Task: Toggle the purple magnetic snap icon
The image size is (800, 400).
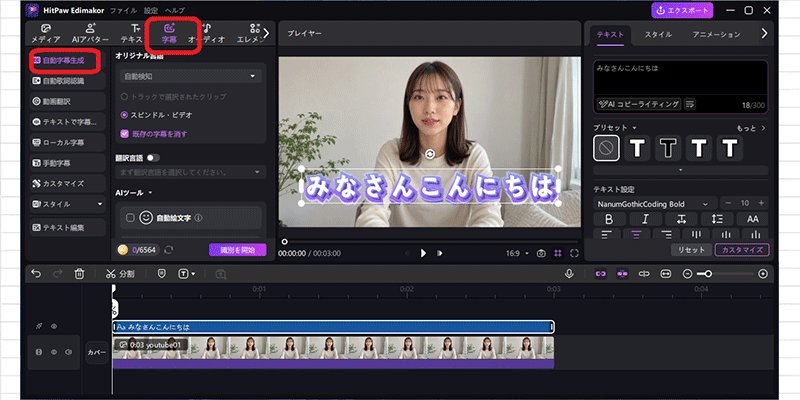Action: coord(622,274)
